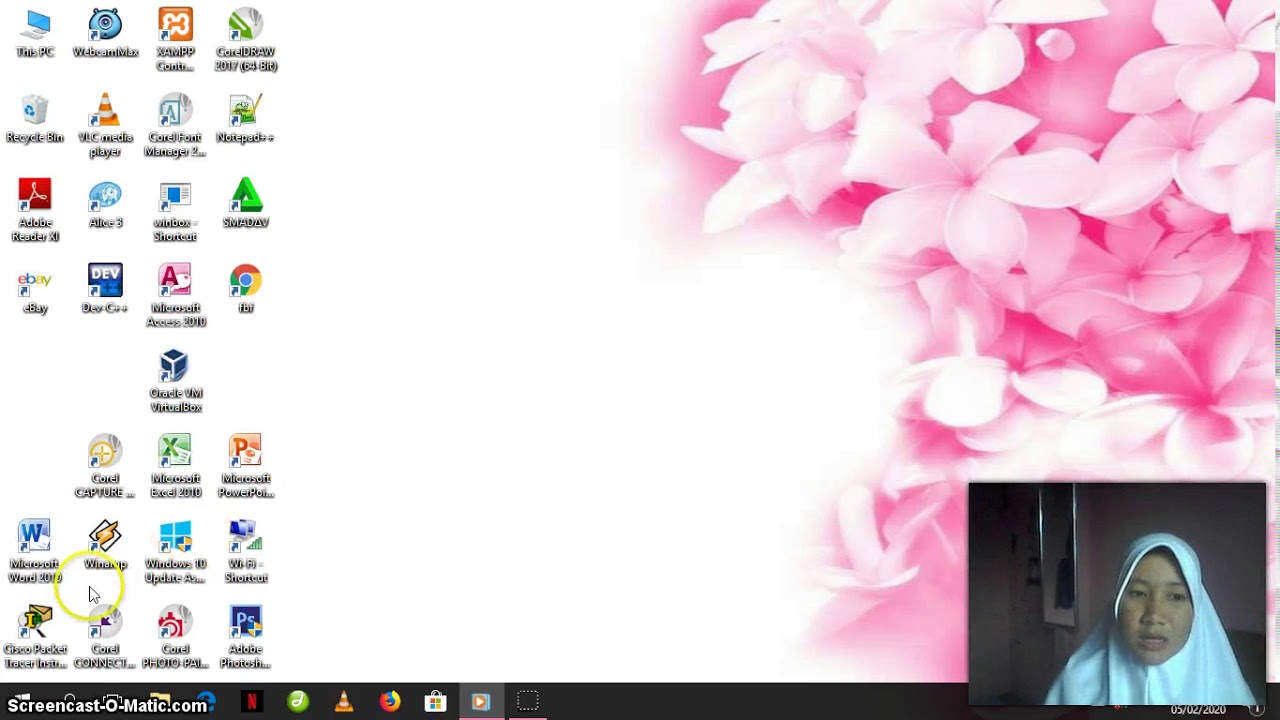Open Microsoft Store in the taskbar

tap(435, 702)
